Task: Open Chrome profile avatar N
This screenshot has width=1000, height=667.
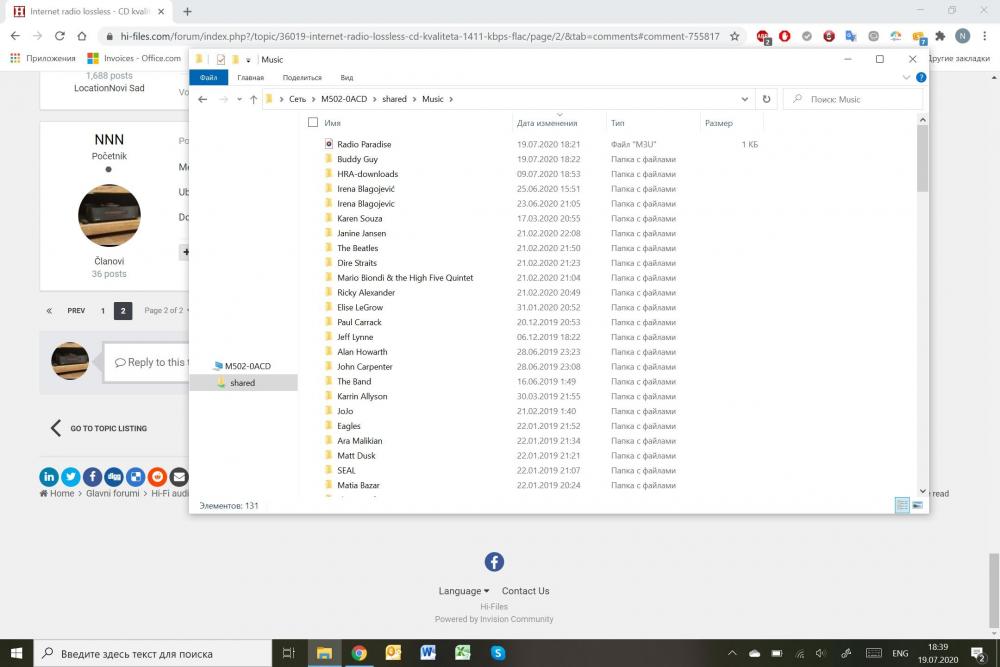Action: click(962, 36)
